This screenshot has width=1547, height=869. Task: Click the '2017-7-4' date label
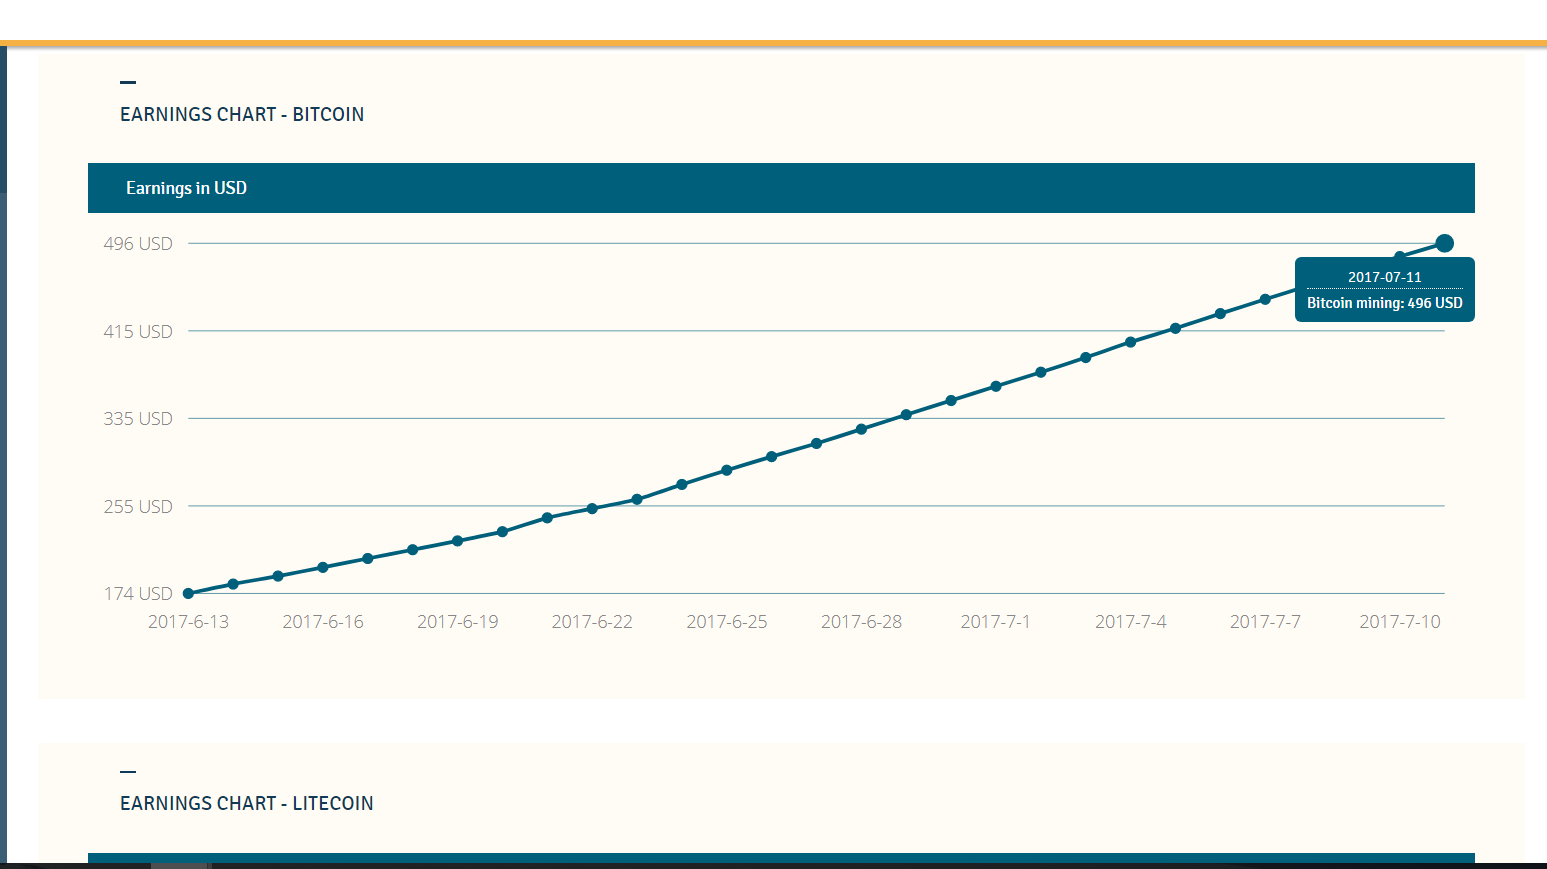click(x=1130, y=622)
